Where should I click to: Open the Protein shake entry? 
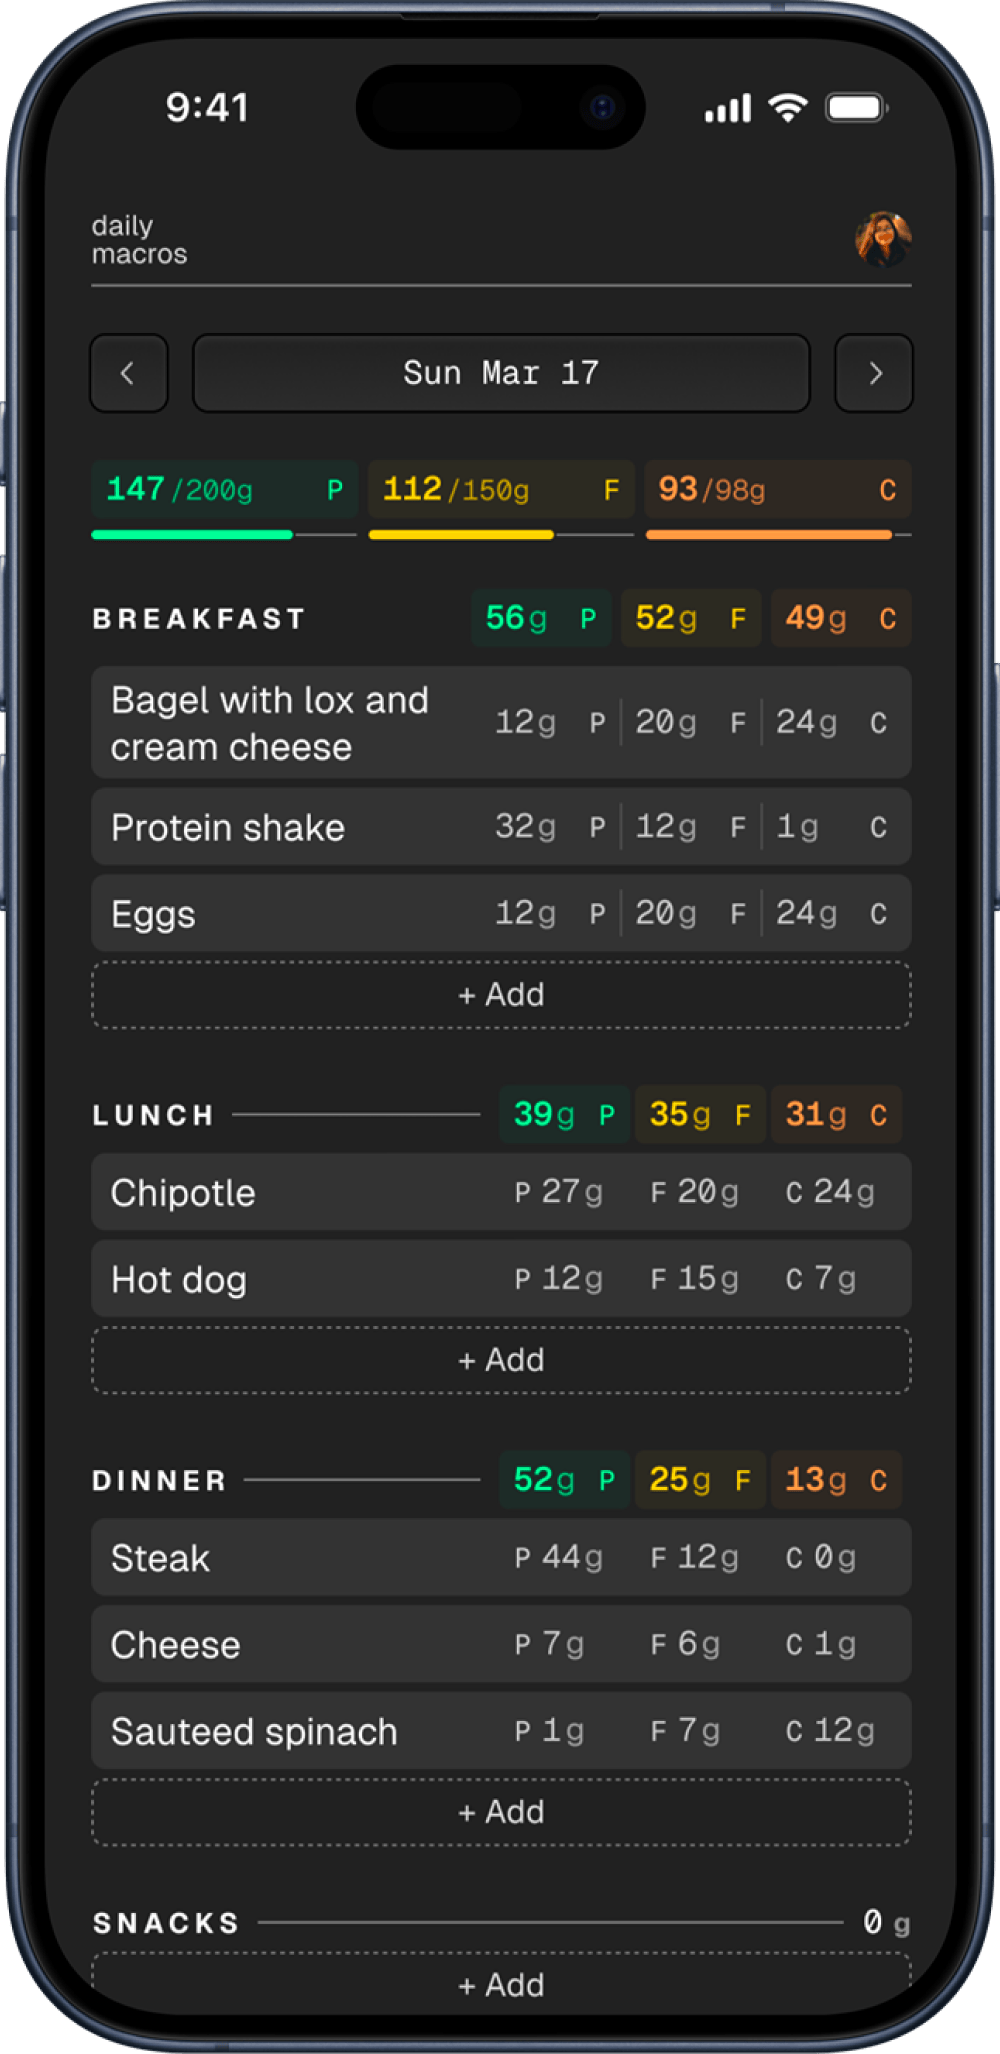click(501, 827)
